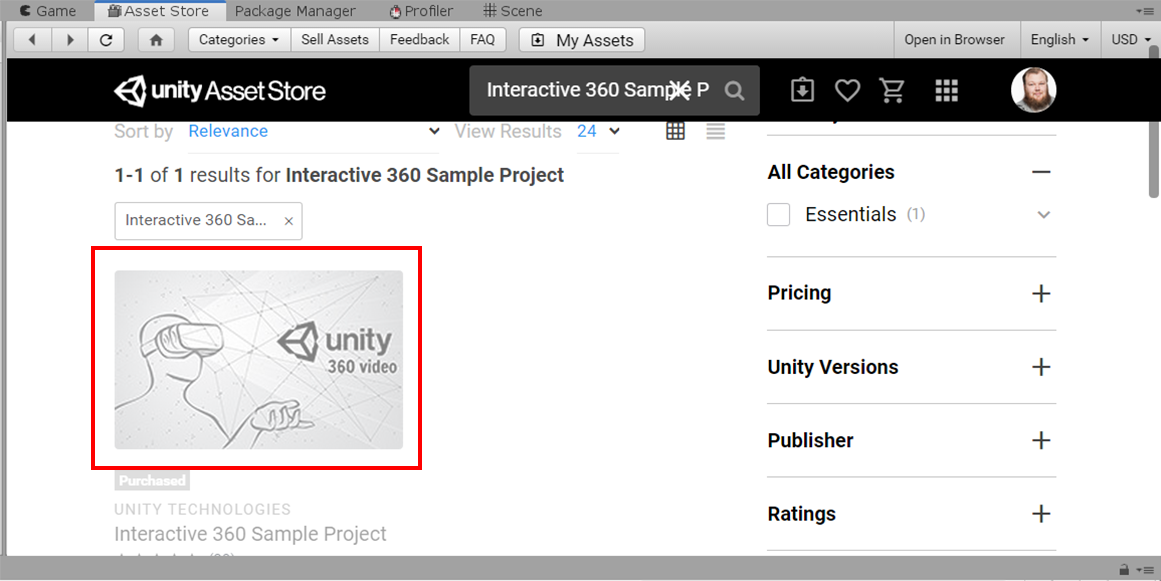The height and width of the screenshot is (581, 1161).
Task: Open the shopping cart icon
Action: coord(891,91)
